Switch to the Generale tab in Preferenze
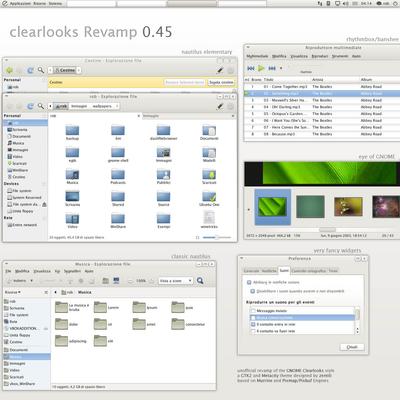This screenshot has width=400, height=400. 252,271
